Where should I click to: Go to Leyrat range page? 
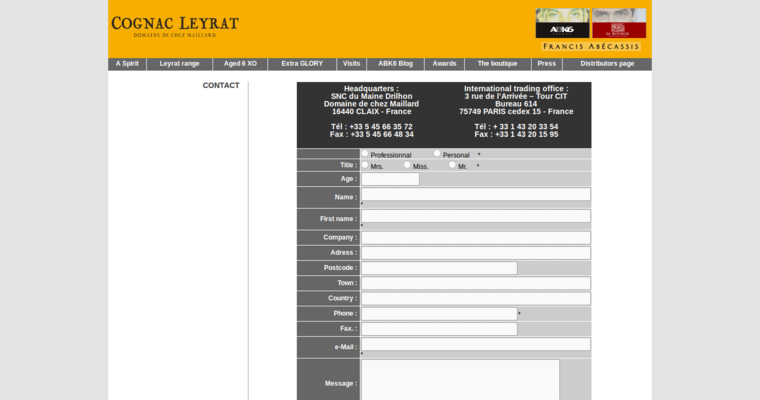point(179,64)
